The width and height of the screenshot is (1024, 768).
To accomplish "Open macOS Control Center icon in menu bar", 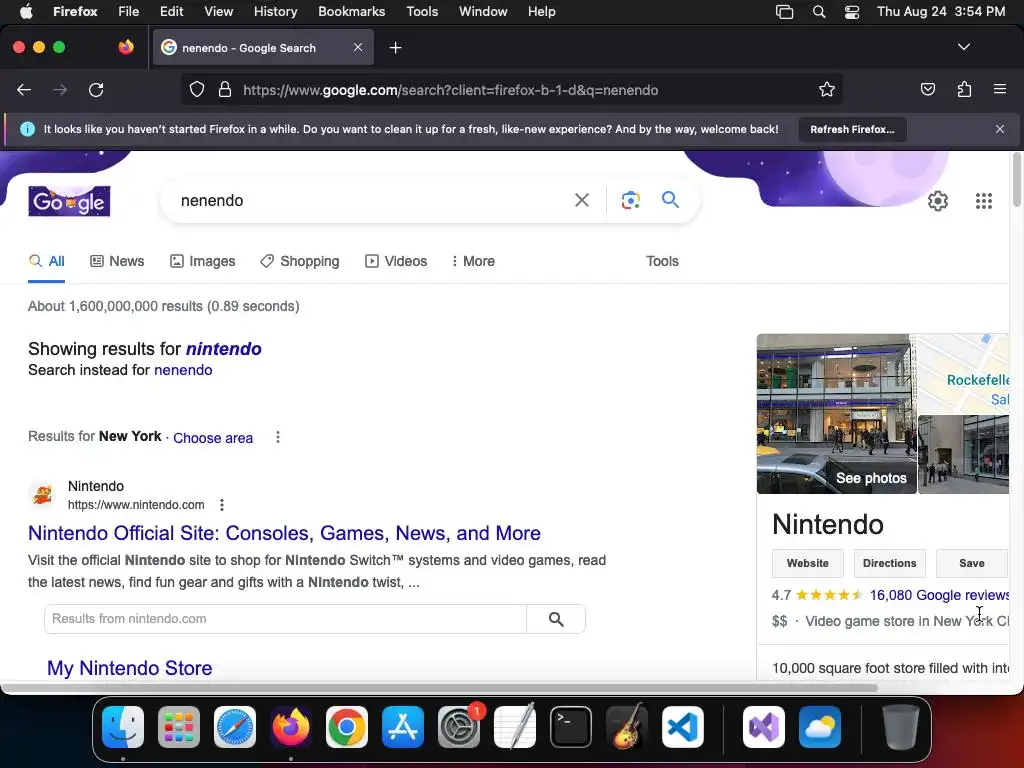I will pos(852,12).
